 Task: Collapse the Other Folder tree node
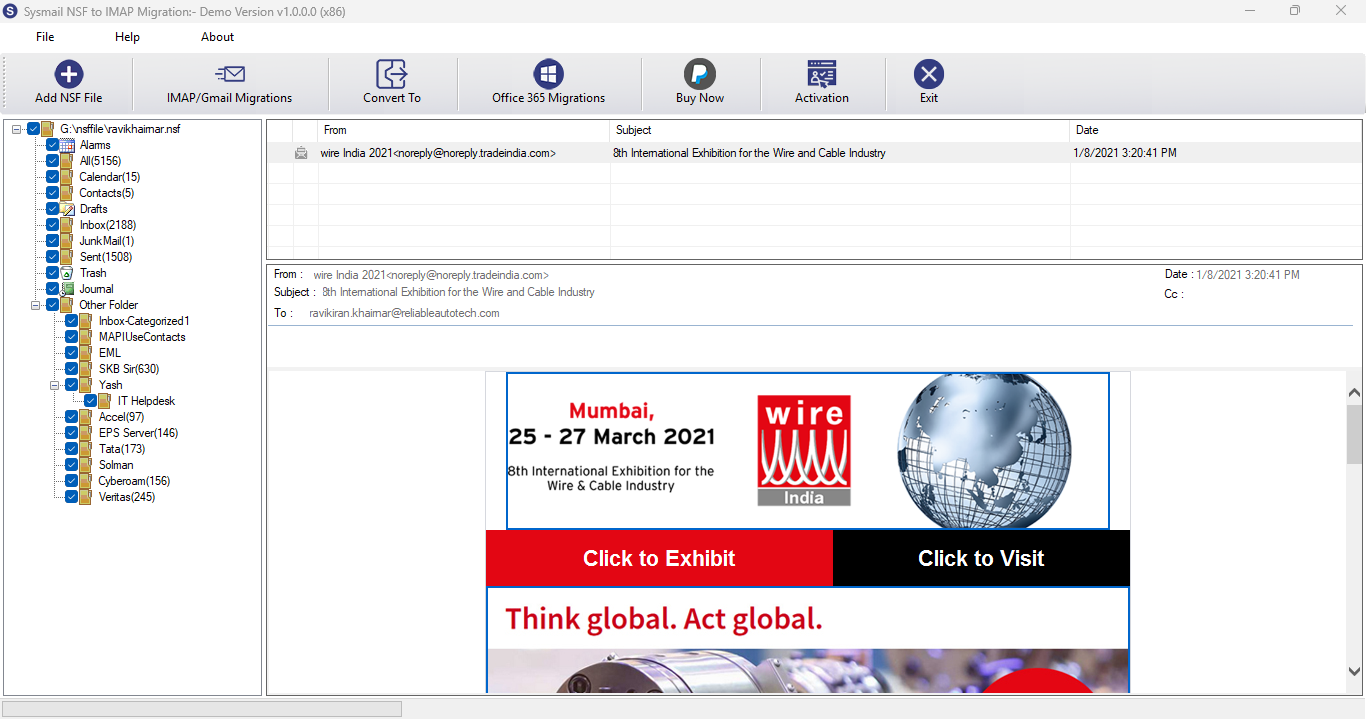(x=36, y=305)
